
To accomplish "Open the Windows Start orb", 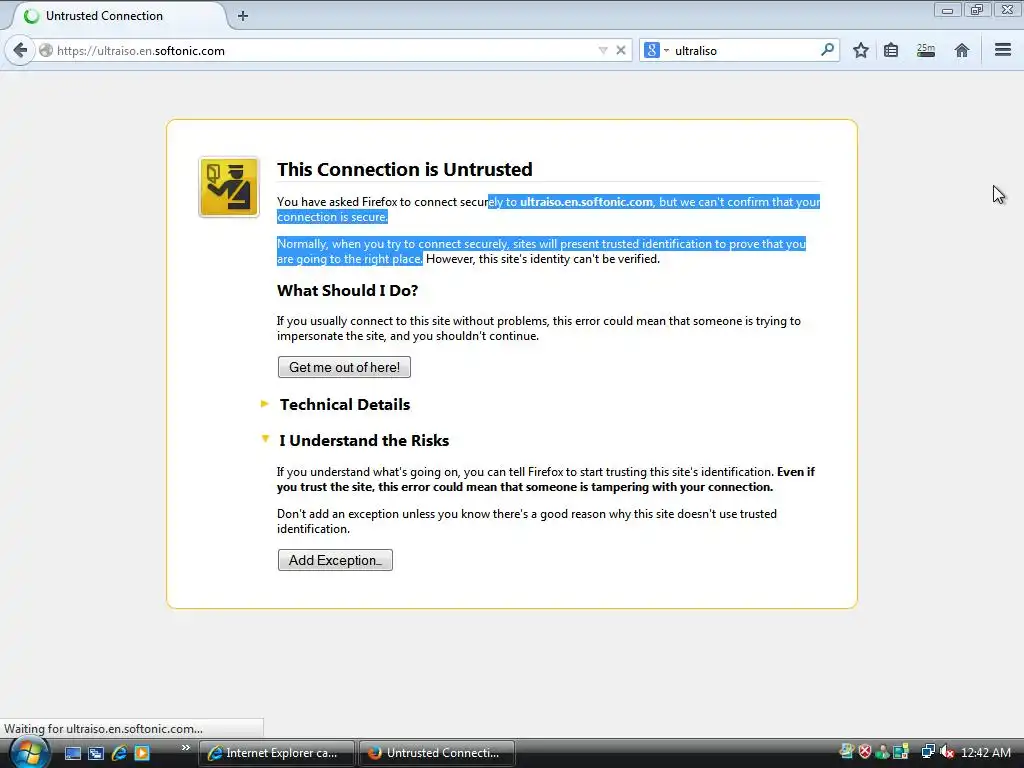I will 28,752.
